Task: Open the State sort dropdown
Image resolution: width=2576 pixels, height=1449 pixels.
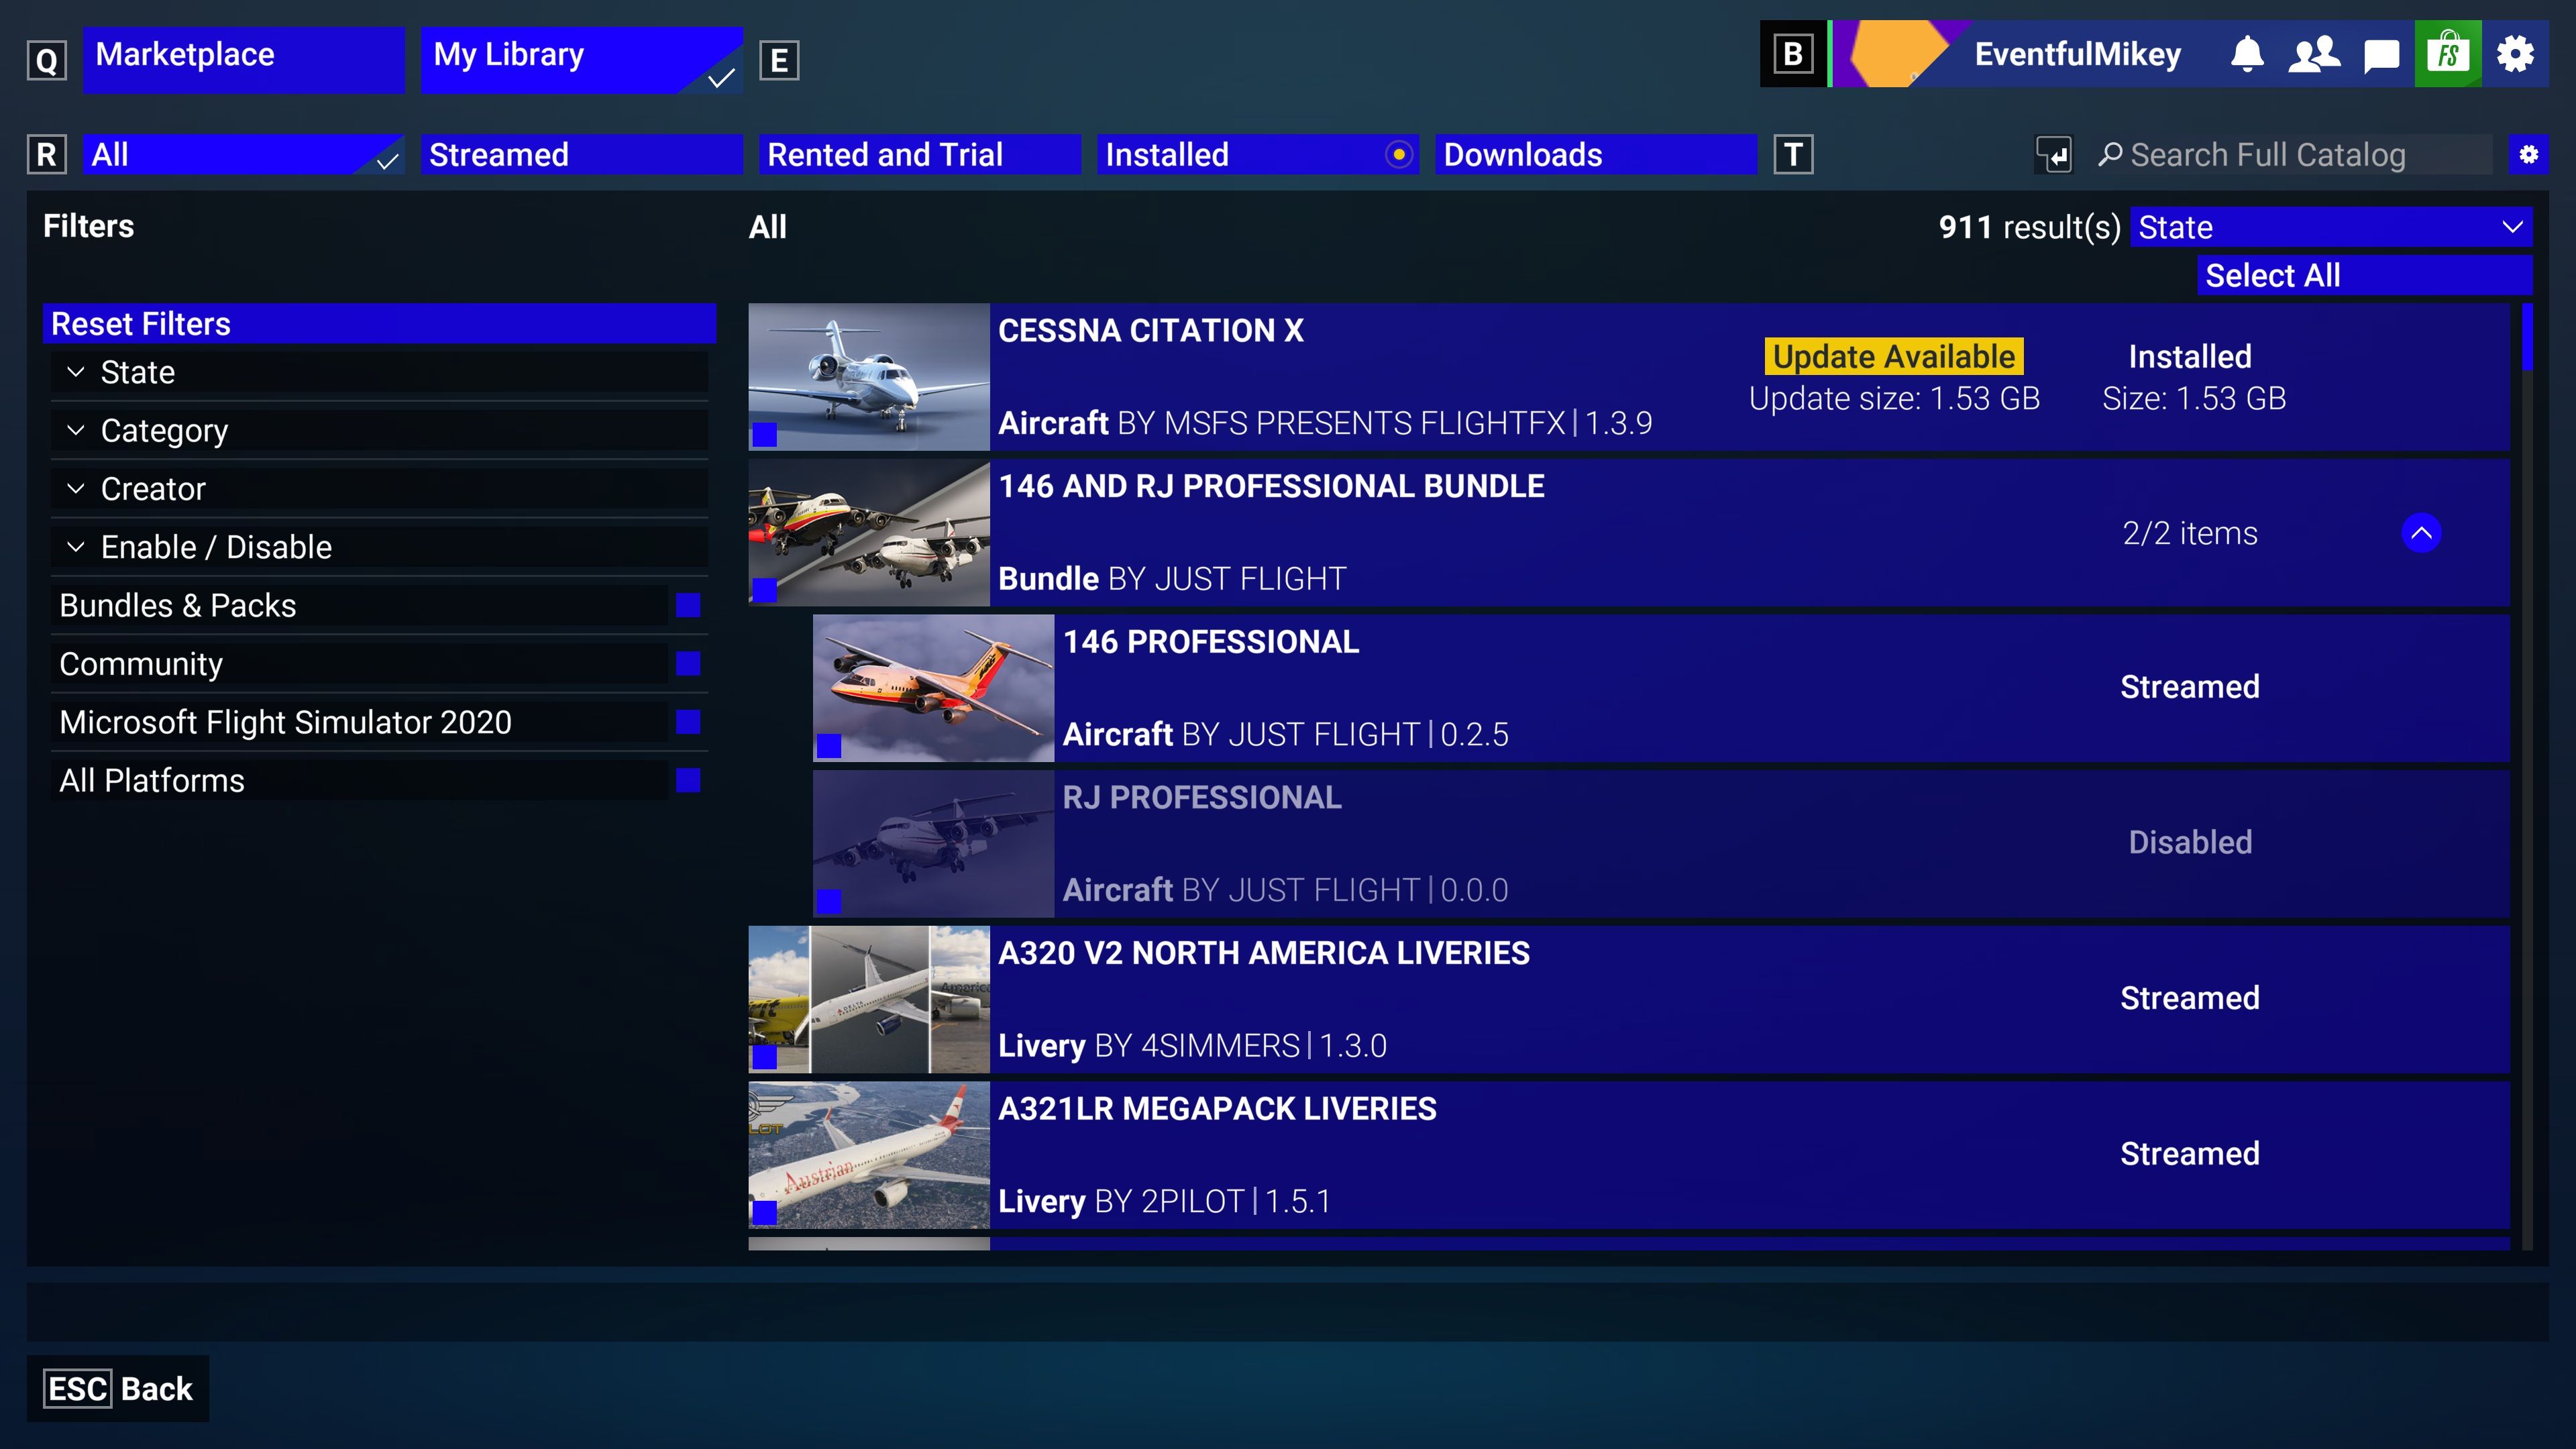Action: 2331,227
